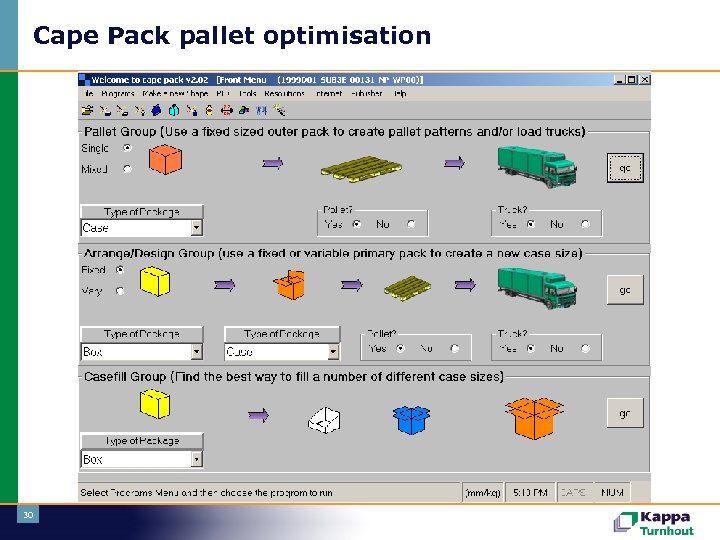Choose Truck No in Pallet Group
Screen dimensions: 720x540
pos(585,224)
